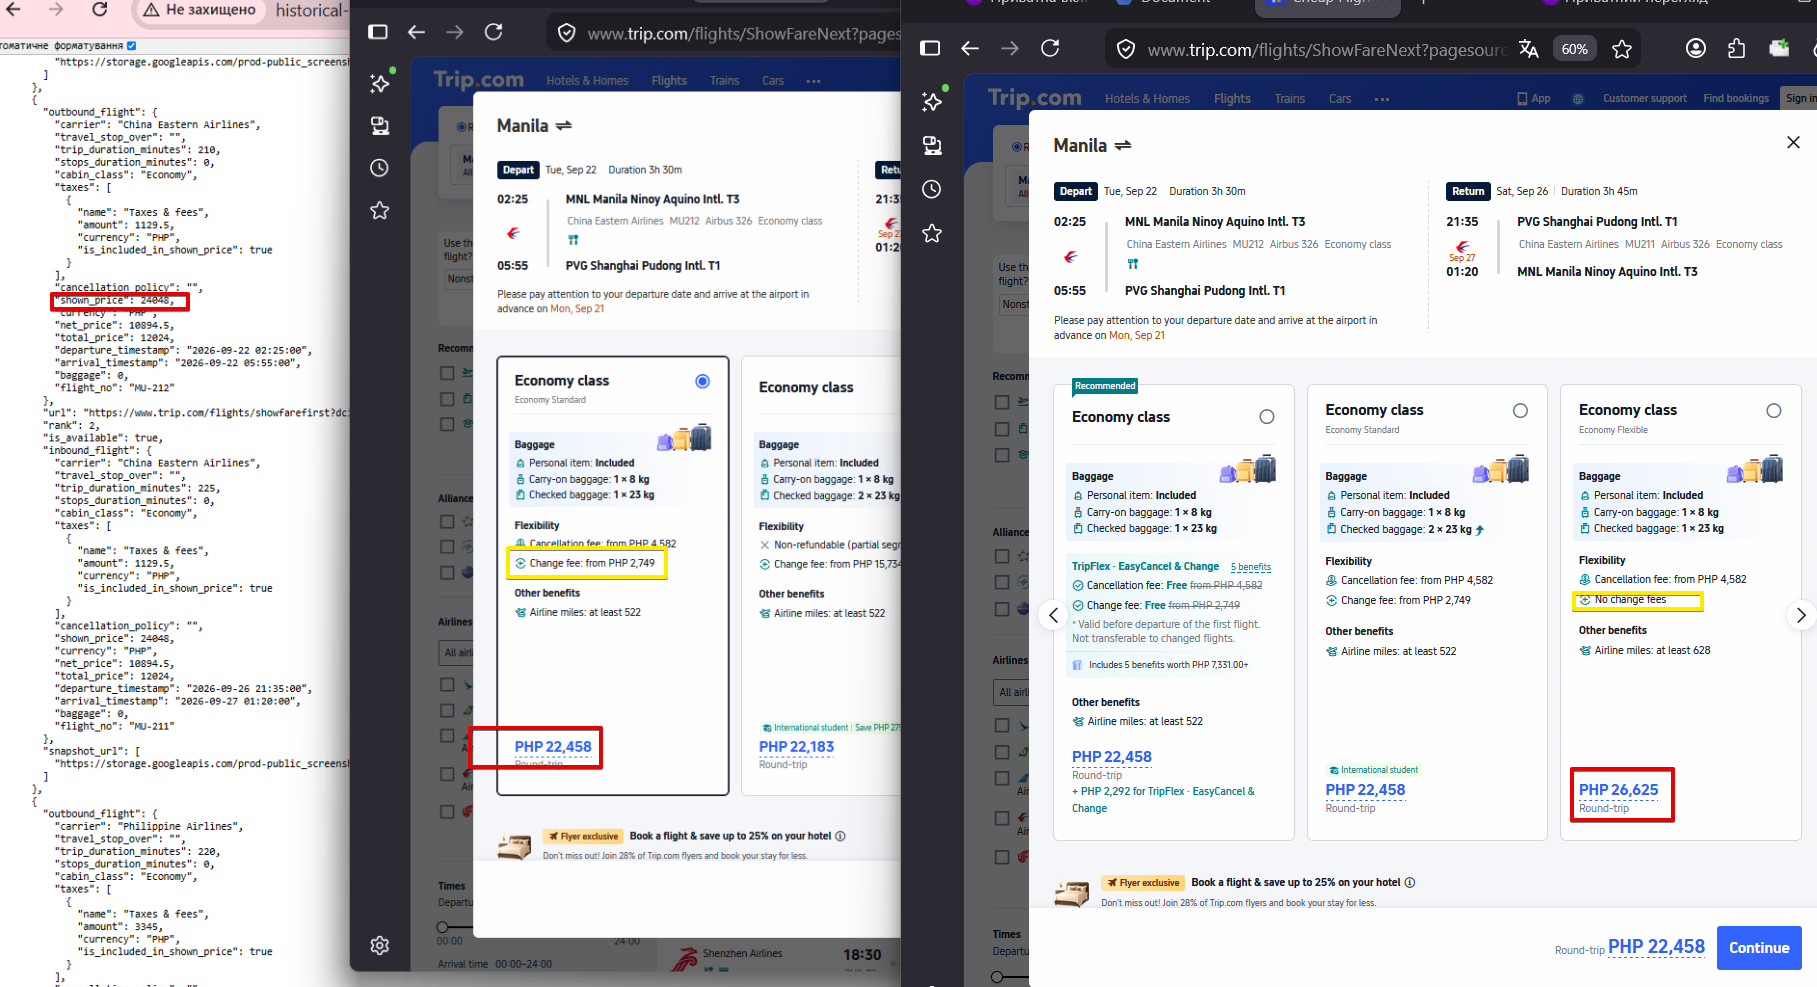Open Trains menu in middle window
This screenshot has height=987, width=1817.
[725, 81]
